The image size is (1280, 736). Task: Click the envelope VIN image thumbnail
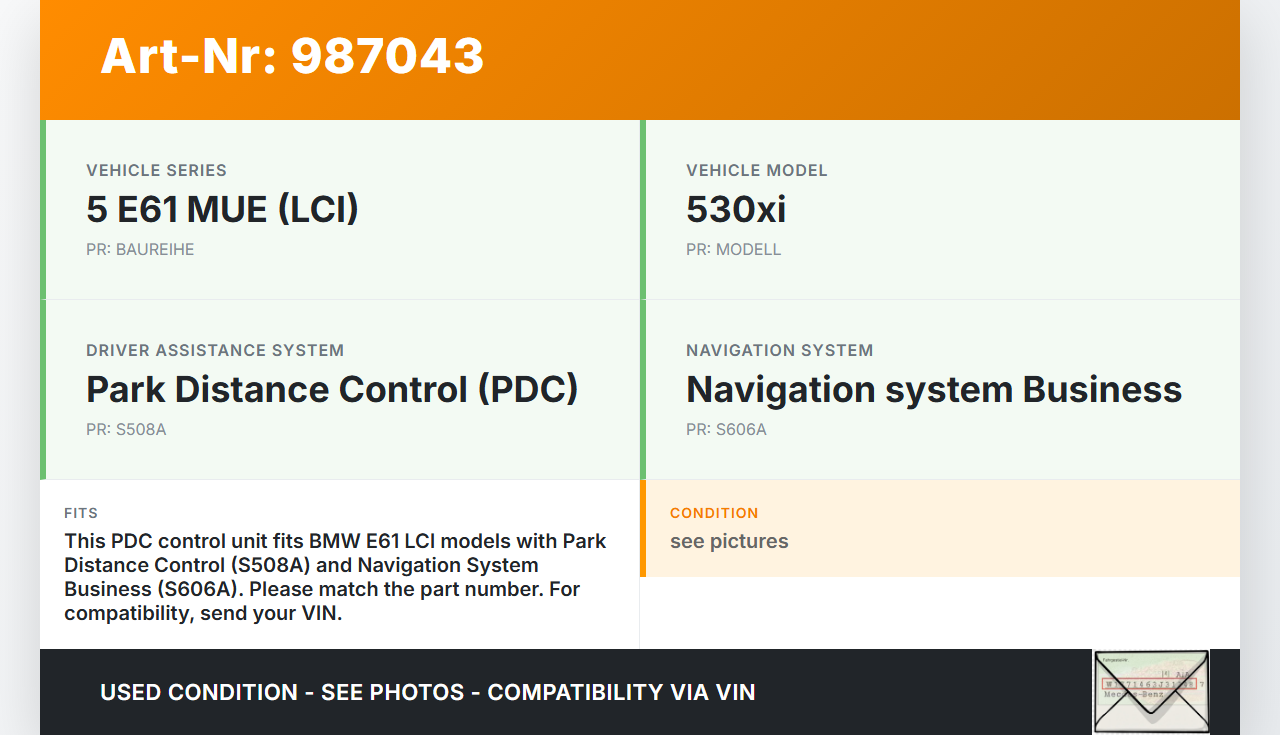[x=1151, y=692]
